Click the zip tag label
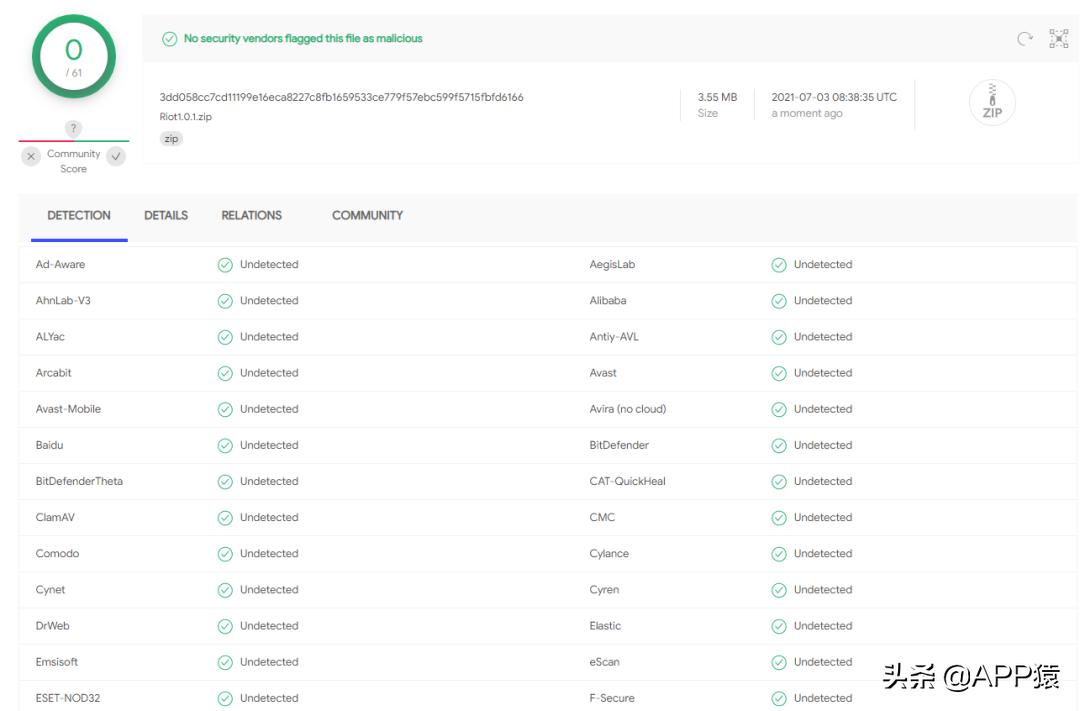 [x=171, y=139]
